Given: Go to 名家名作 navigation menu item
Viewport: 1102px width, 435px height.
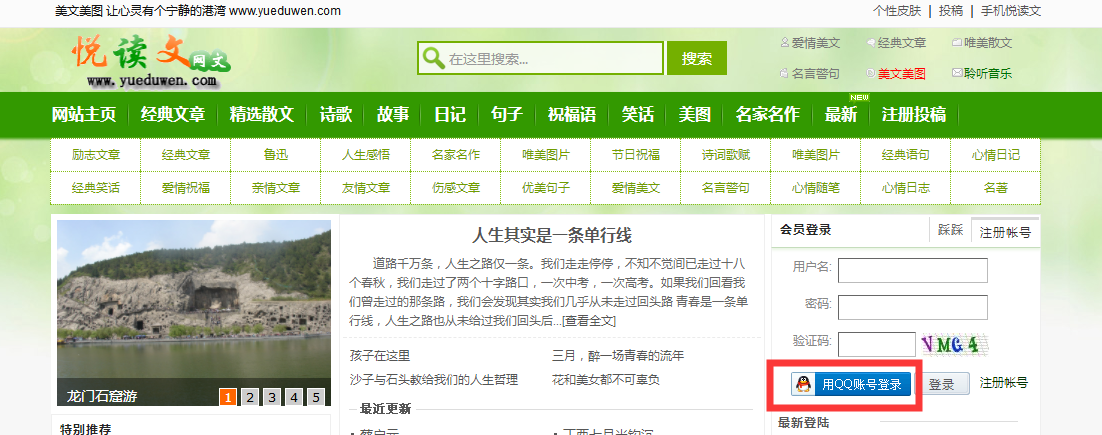Looking at the screenshot, I should pyautogui.click(x=767, y=114).
